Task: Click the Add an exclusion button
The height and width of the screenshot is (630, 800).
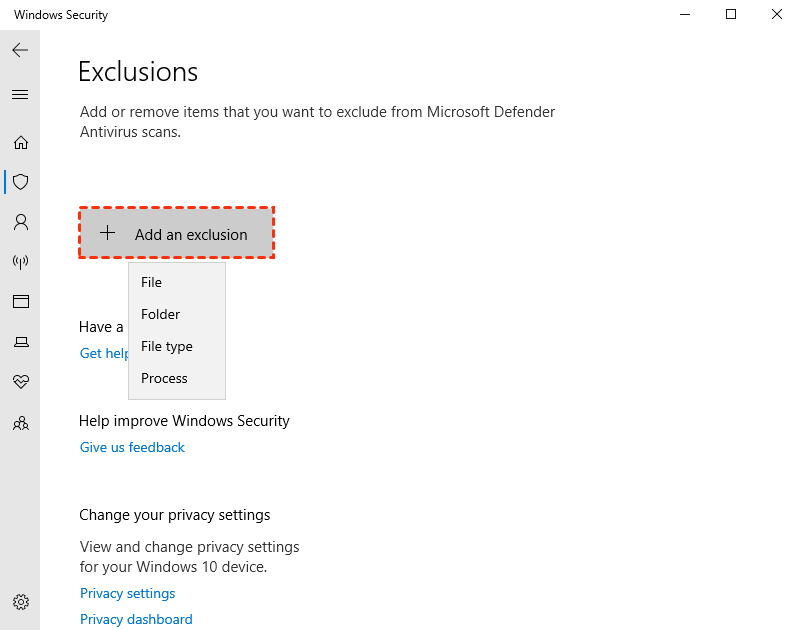Action: click(176, 234)
